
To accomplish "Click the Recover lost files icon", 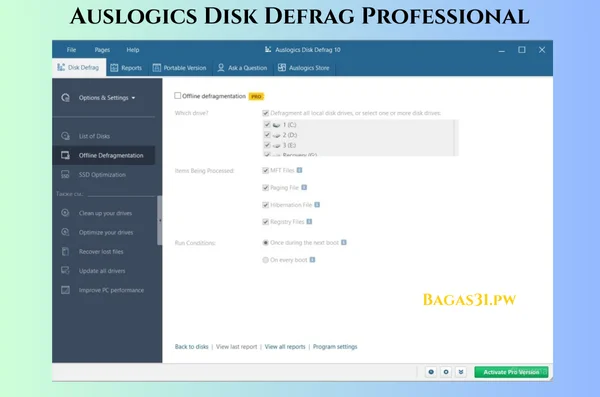I will [x=65, y=252].
